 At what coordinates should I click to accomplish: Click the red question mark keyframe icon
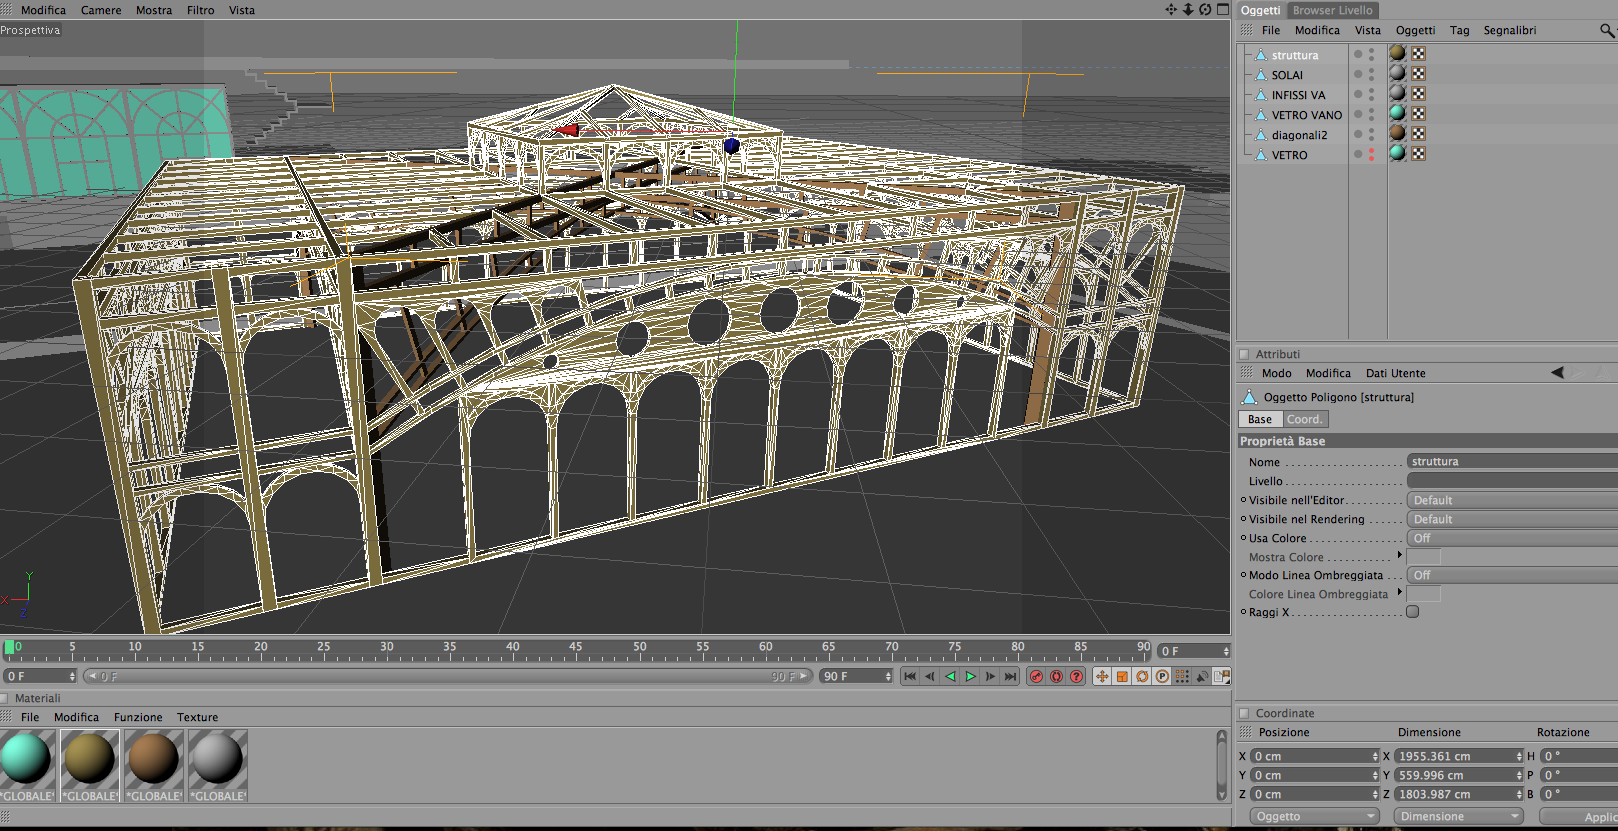pyautogui.click(x=1076, y=677)
